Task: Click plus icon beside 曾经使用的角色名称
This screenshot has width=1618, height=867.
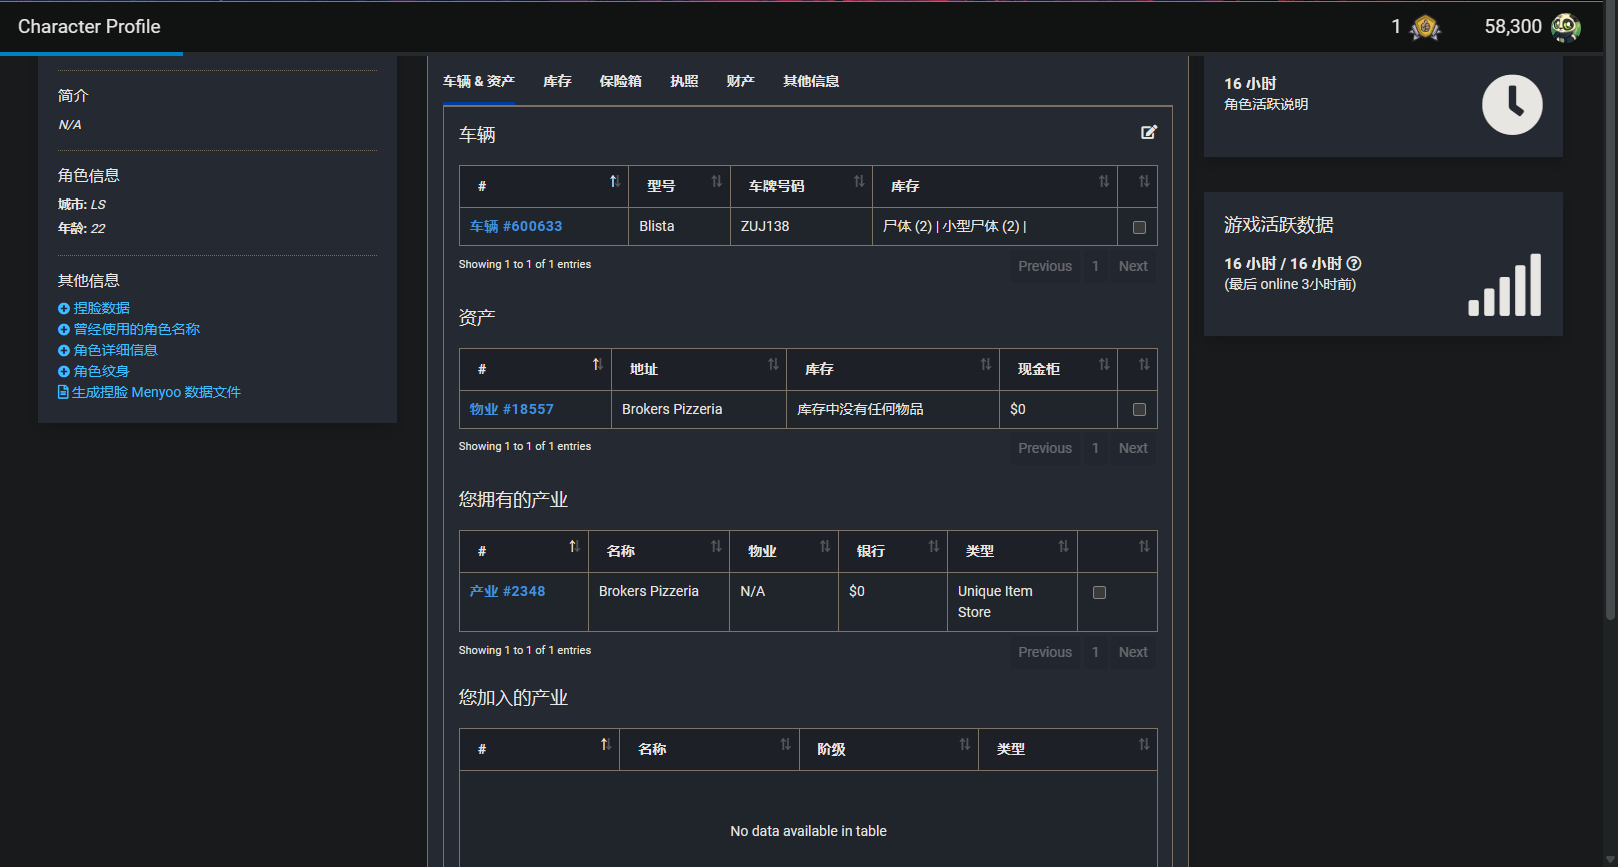Action: pyautogui.click(x=64, y=330)
